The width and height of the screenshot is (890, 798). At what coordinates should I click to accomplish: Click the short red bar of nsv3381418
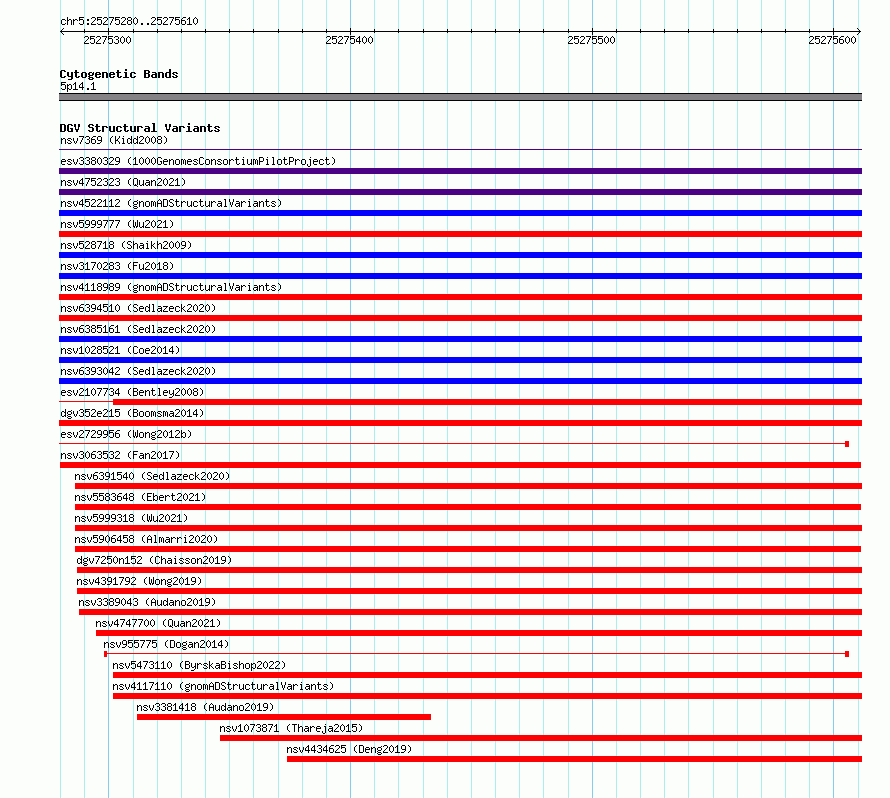(x=284, y=717)
